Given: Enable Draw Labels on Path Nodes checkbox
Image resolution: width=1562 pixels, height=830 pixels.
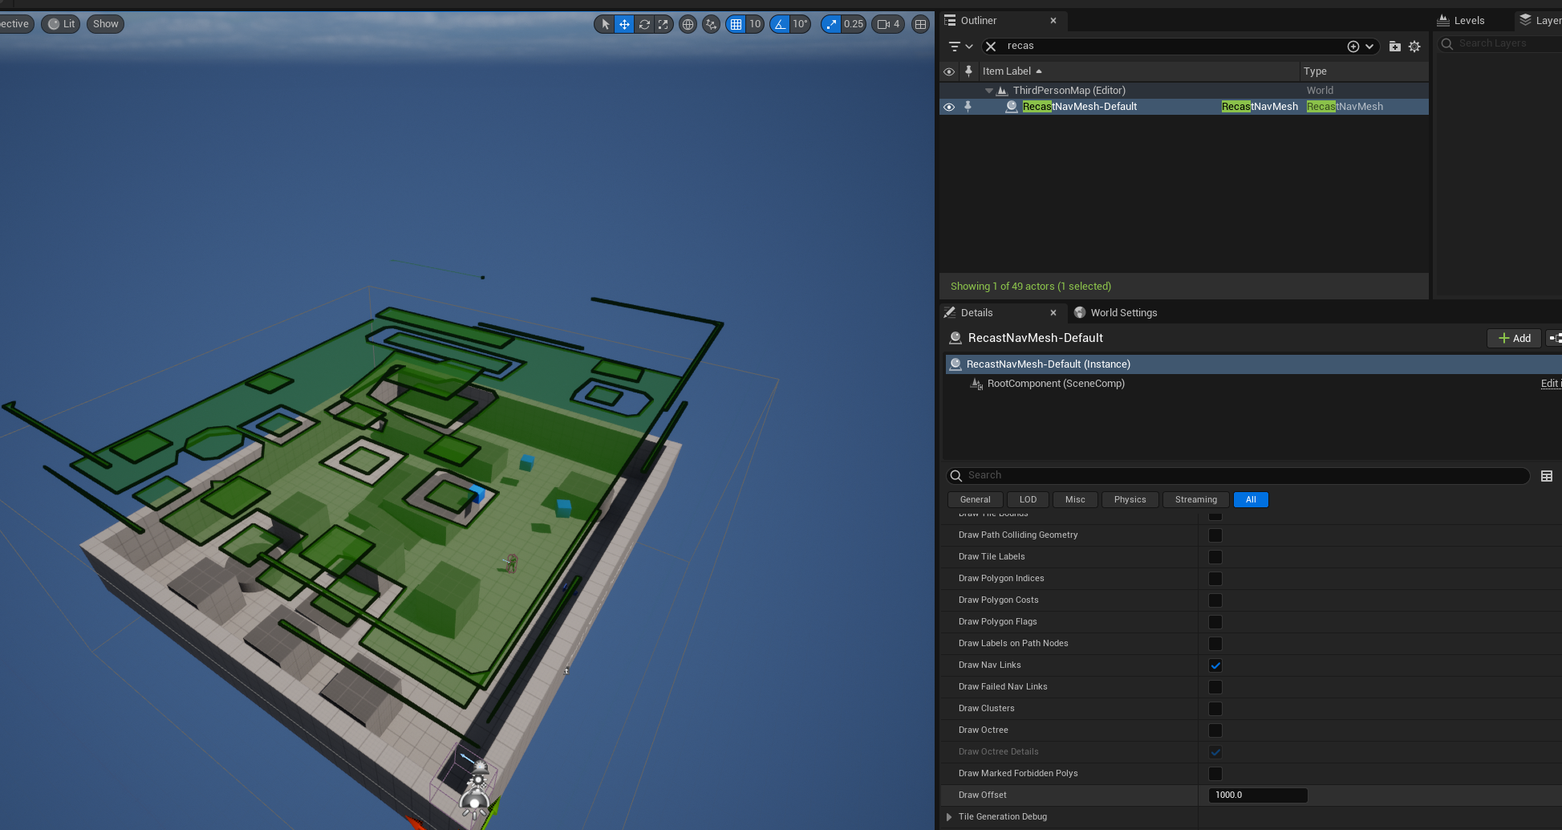Looking at the screenshot, I should point(1215,644).
